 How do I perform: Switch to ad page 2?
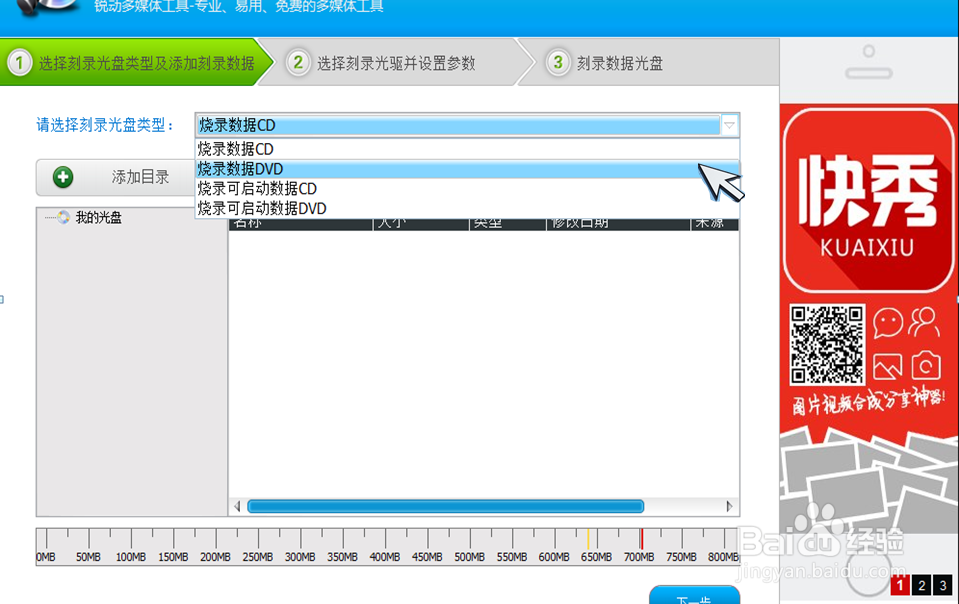[x=922, y=585]
